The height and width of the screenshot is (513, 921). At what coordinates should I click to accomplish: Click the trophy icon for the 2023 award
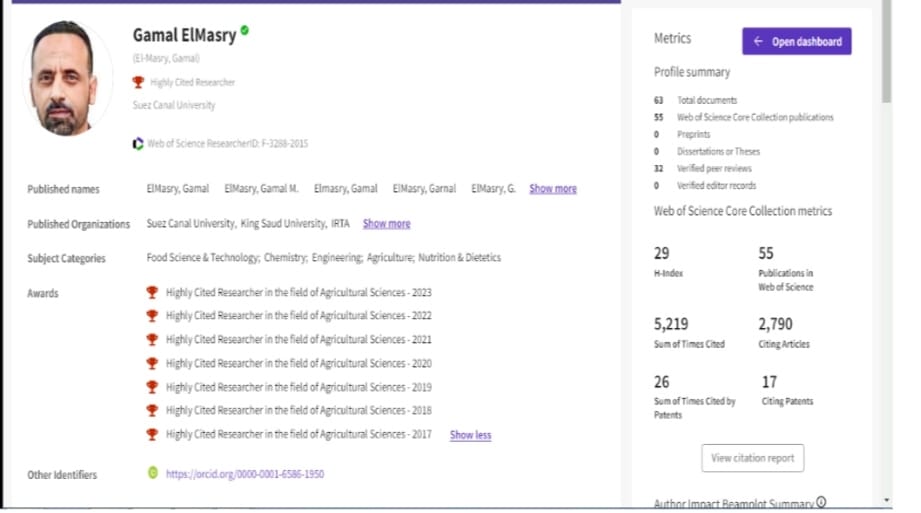152,292
